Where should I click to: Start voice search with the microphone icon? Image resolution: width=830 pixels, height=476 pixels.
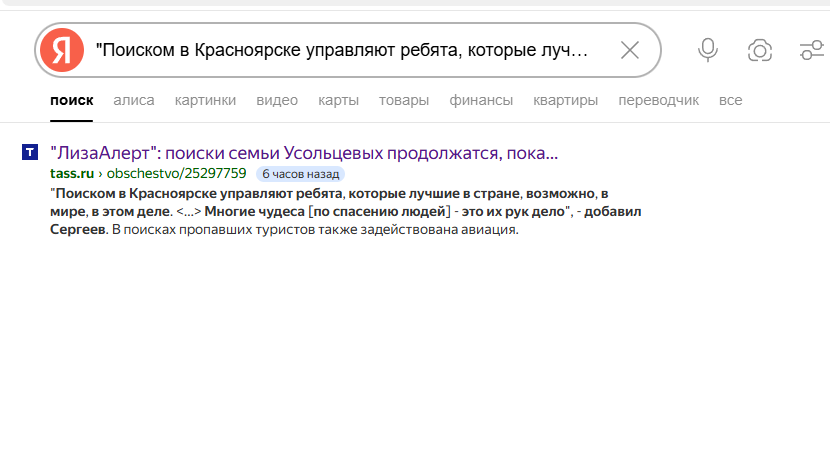708,50
